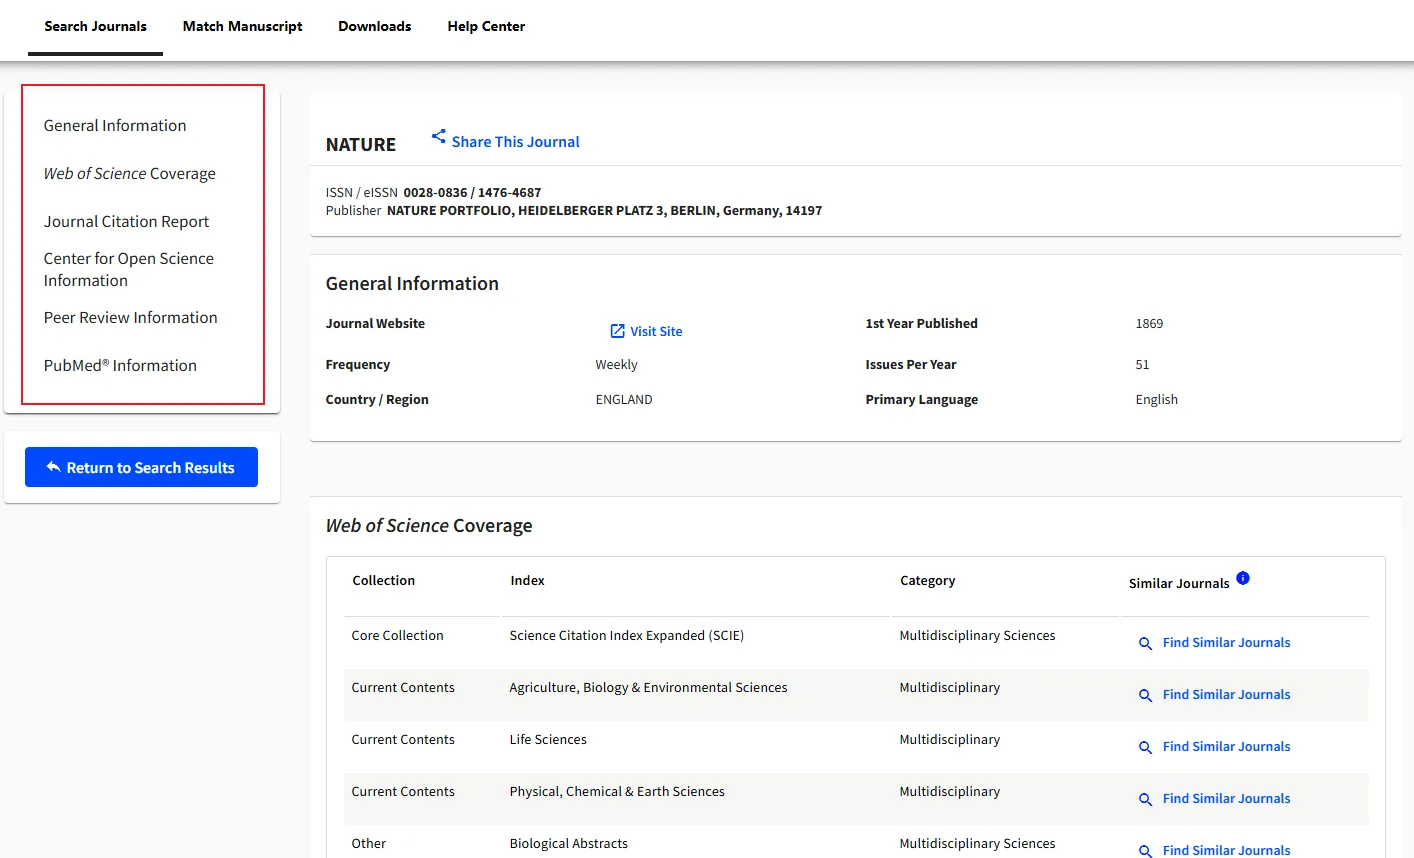1414x858 pixels.
Task: Click the Collection column header
Action: [x=383, y=581]
